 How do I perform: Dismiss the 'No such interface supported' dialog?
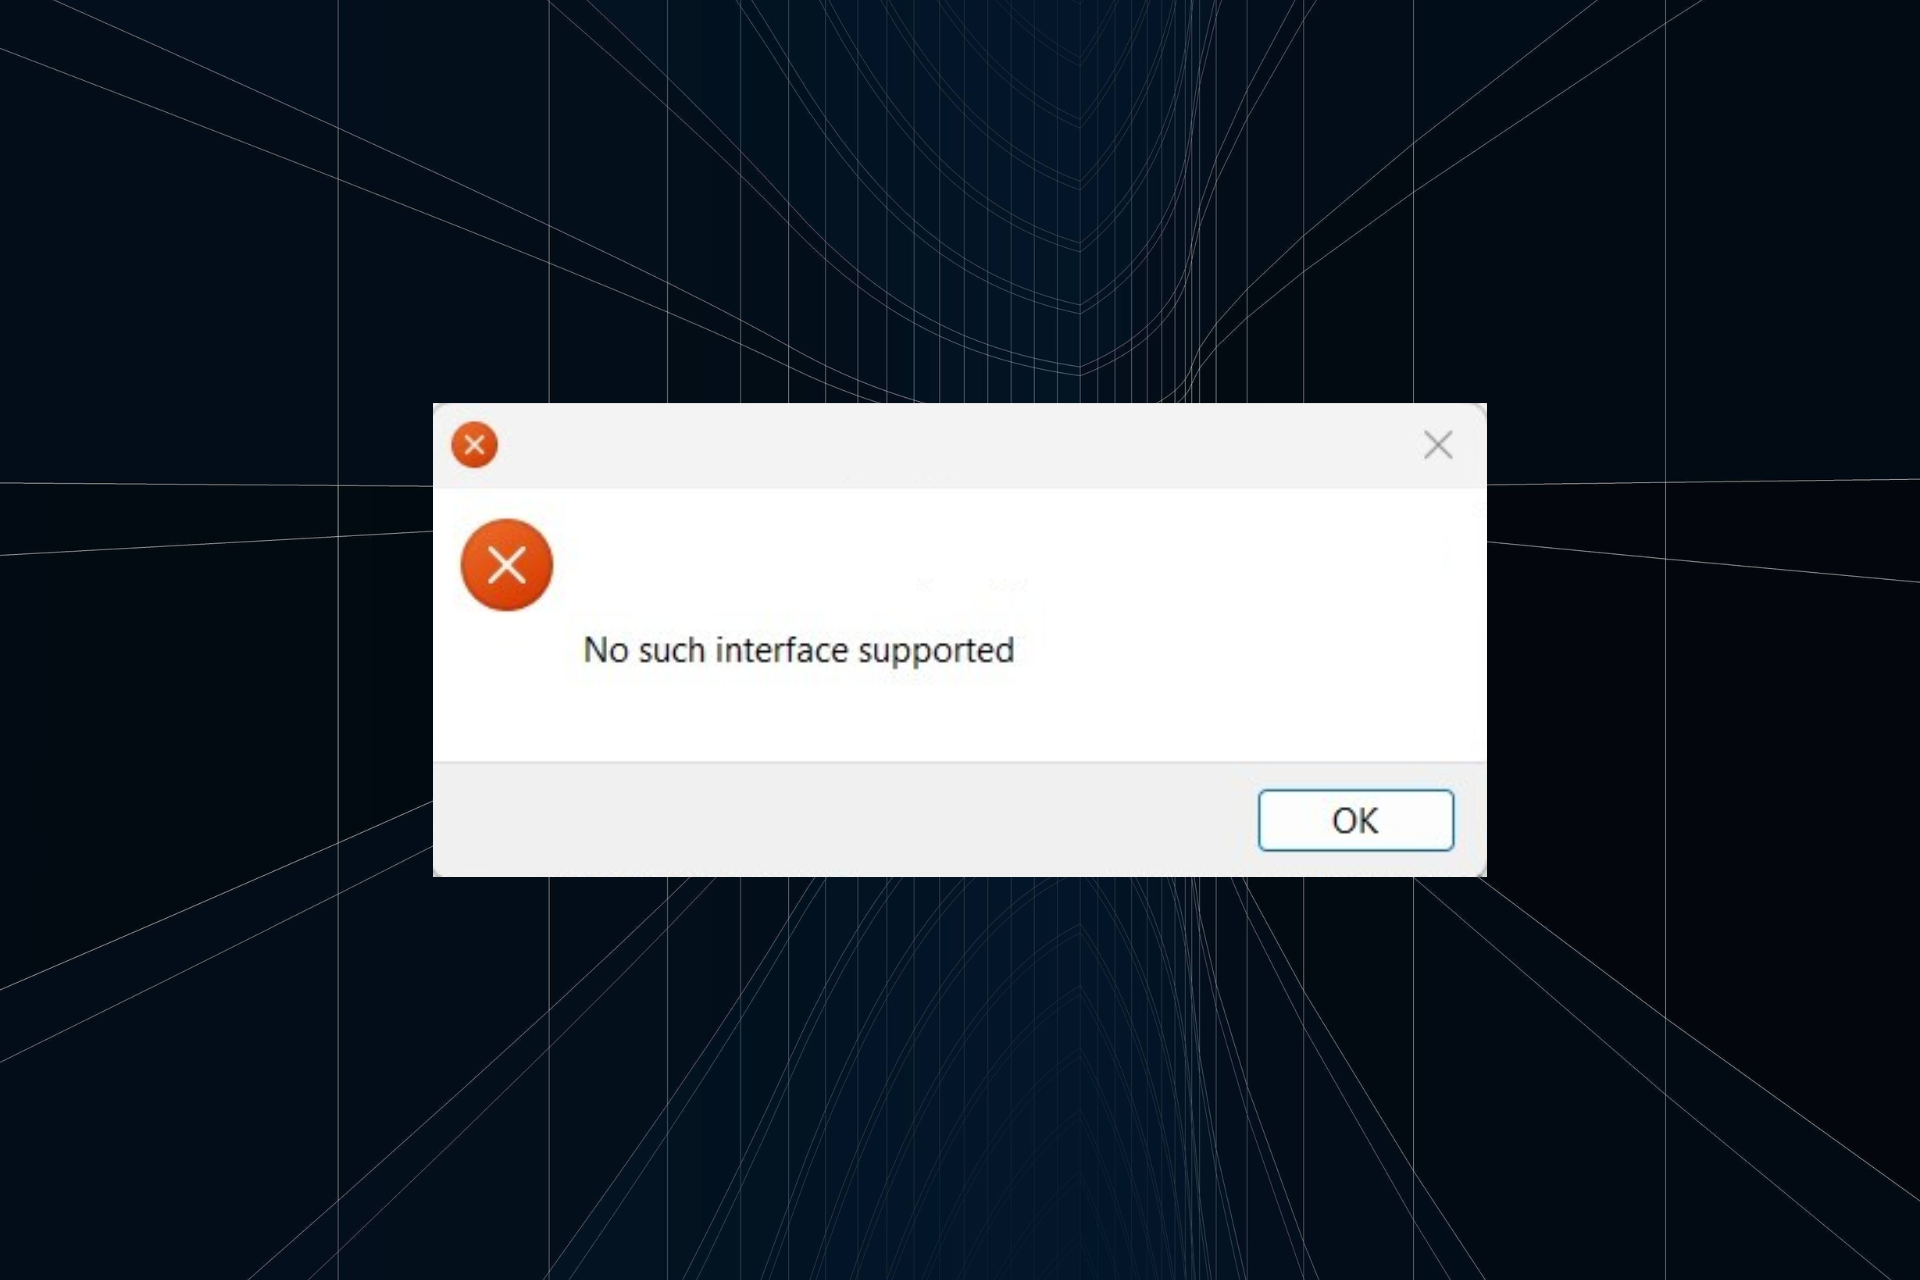click(x=1354, y=820)
